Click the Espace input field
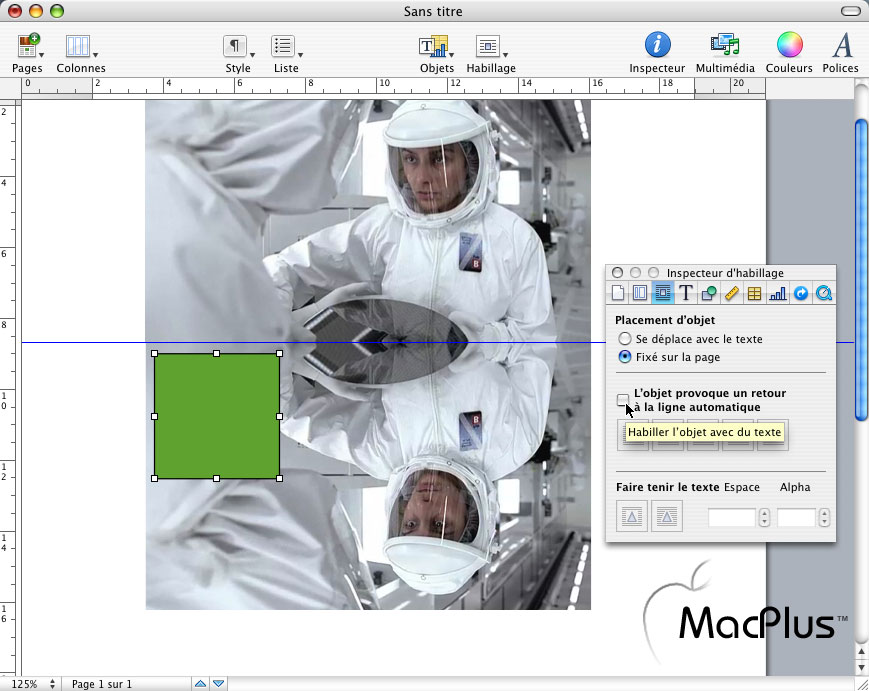869x691 pixels. pyautogui.click(x=732, y=518)
